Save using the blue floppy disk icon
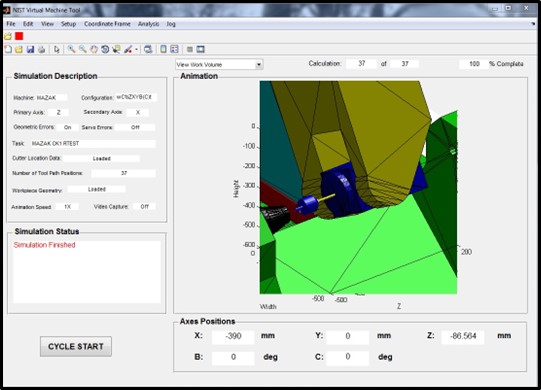The width and height of the screenshot is (541, 390). coord(30,49)
